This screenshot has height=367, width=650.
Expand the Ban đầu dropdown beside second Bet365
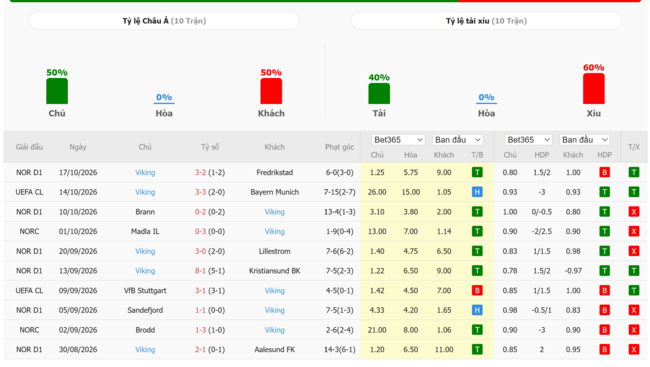585,140
